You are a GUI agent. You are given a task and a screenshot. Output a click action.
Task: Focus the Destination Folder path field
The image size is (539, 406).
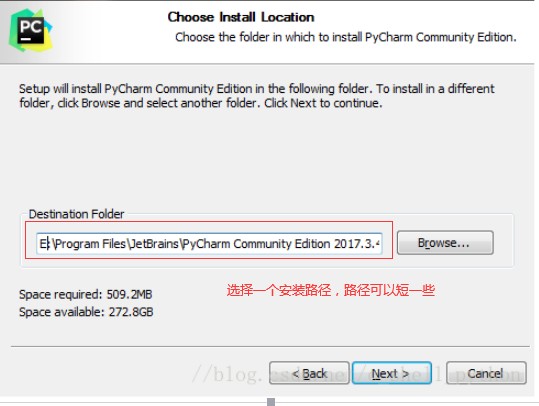coord(209,243)
